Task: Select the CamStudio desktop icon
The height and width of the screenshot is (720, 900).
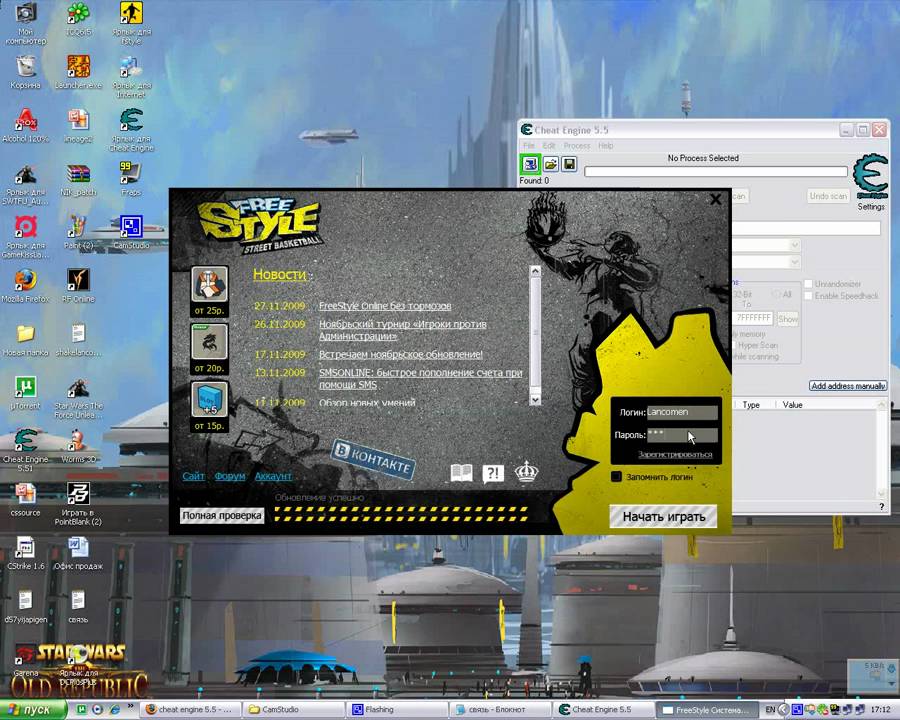Action: pos(131,232)
